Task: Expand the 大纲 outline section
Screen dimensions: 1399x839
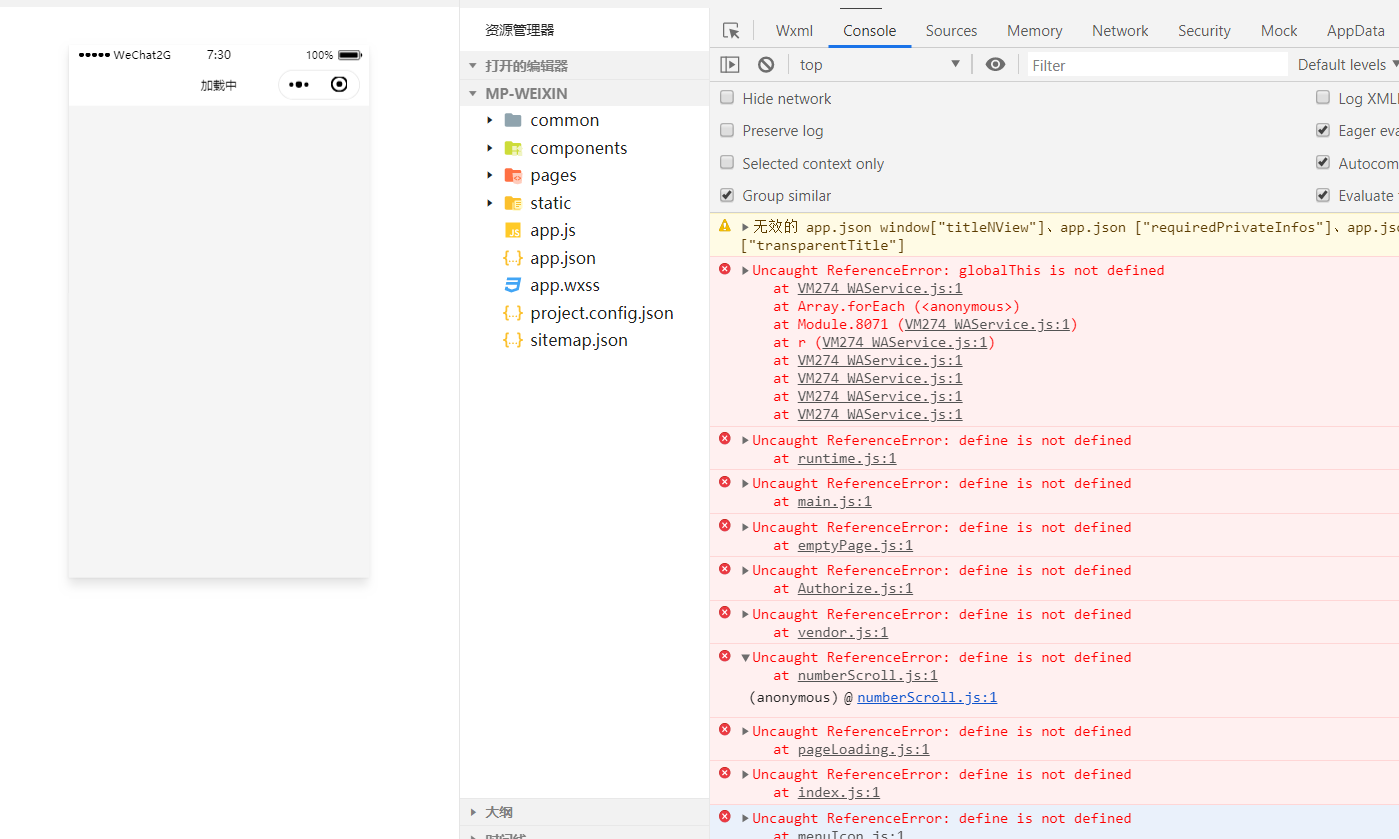Action: [x=473, y=812]
